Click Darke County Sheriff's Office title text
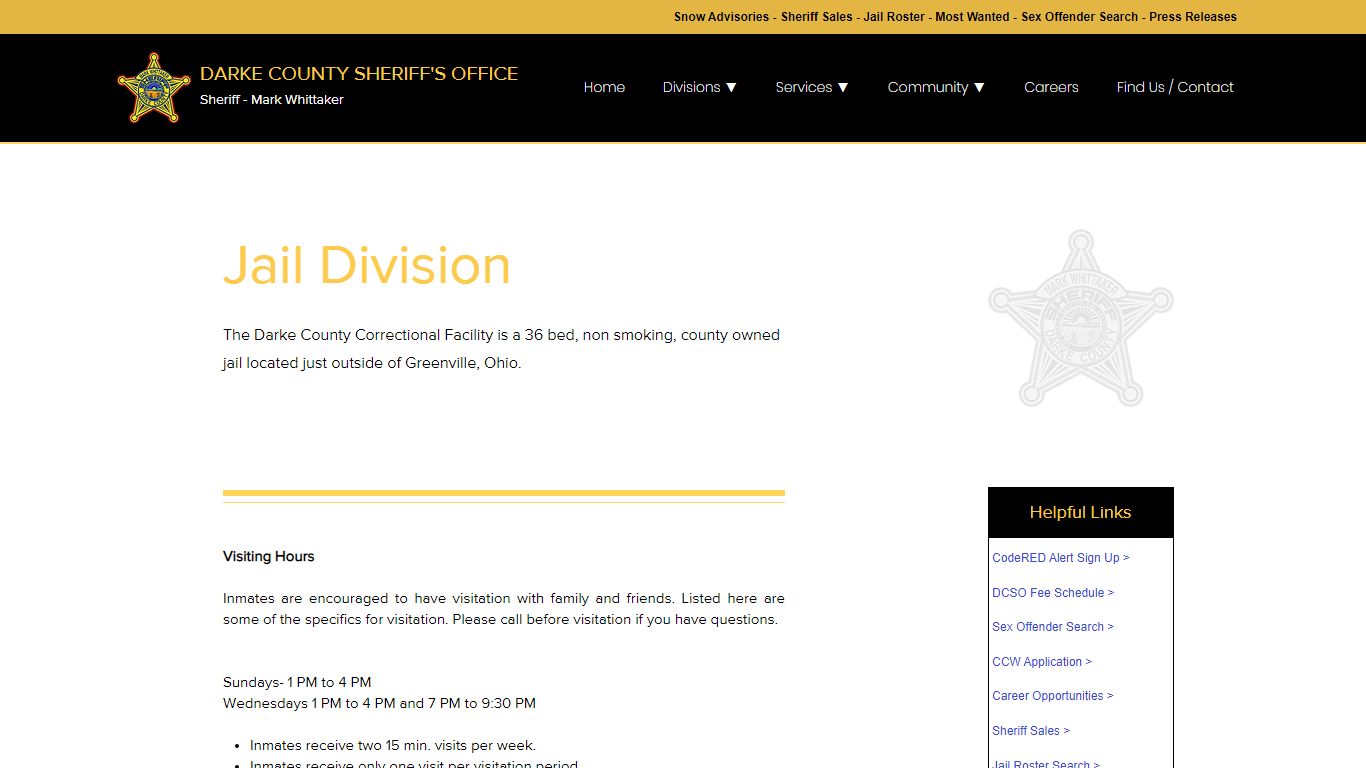Image resolution: width=1366 pixels, height=768 pixels. [358, 74]
